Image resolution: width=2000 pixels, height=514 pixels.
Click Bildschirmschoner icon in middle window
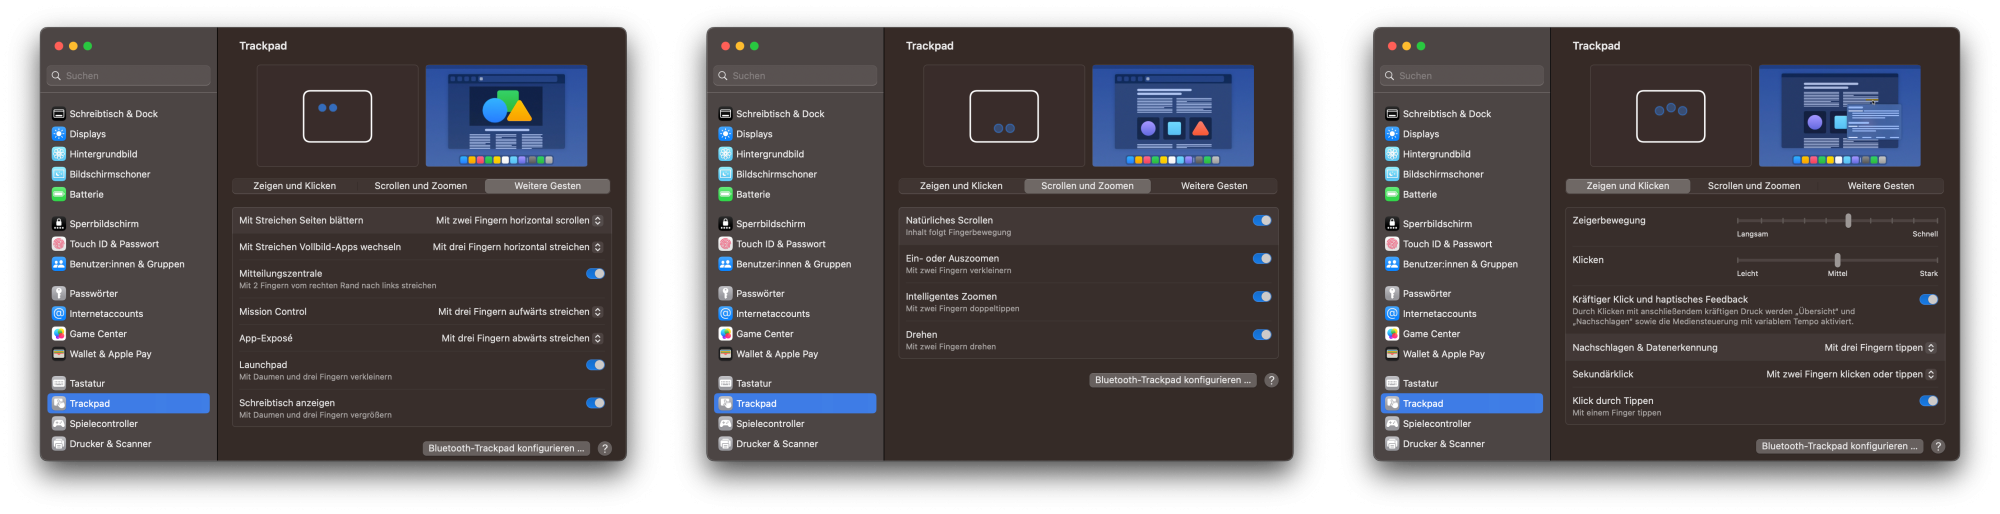coord(726,174)
